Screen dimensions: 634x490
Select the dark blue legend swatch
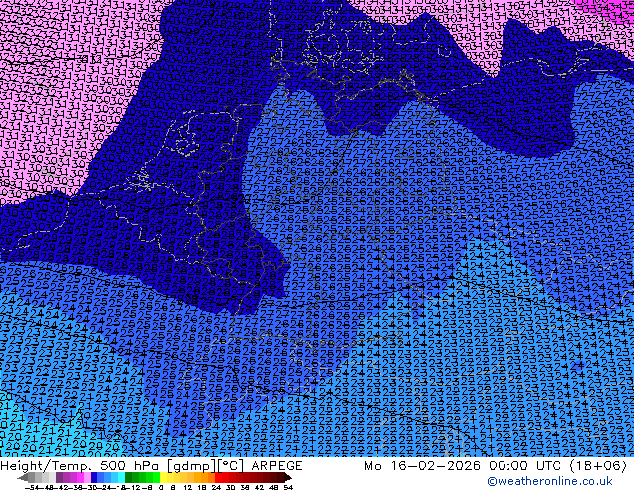[x=94, y=477]
